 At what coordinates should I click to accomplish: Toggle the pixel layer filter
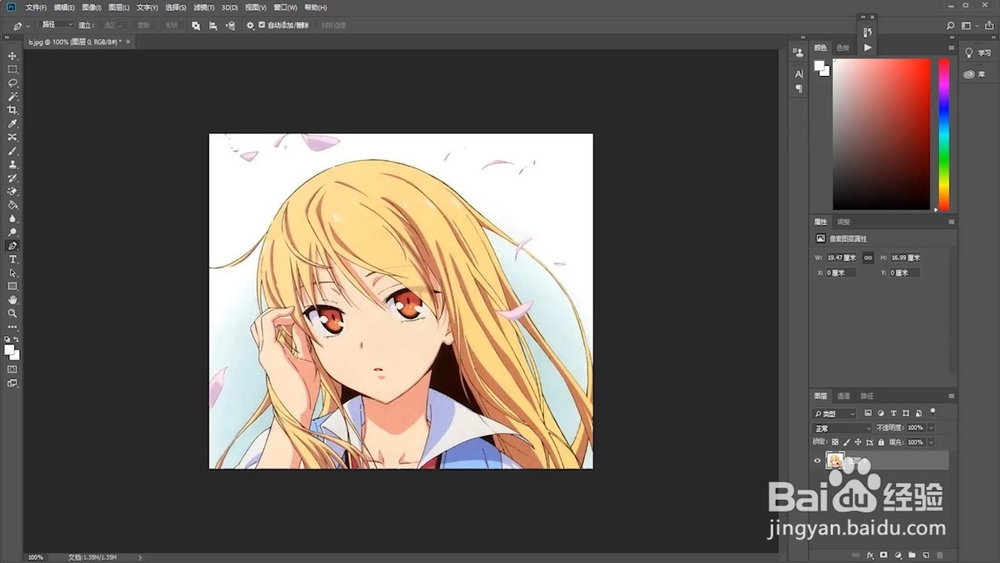(x=868, y=413)
